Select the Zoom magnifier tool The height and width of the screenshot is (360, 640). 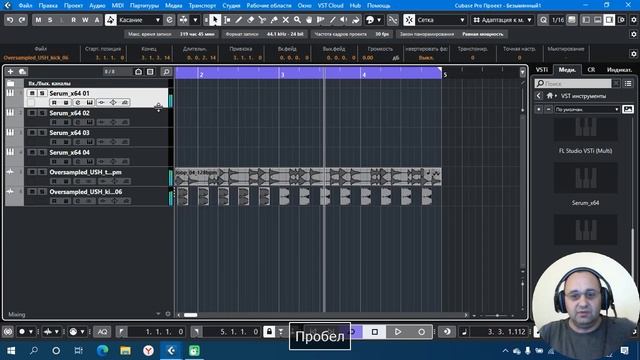[x=297, y=20]
